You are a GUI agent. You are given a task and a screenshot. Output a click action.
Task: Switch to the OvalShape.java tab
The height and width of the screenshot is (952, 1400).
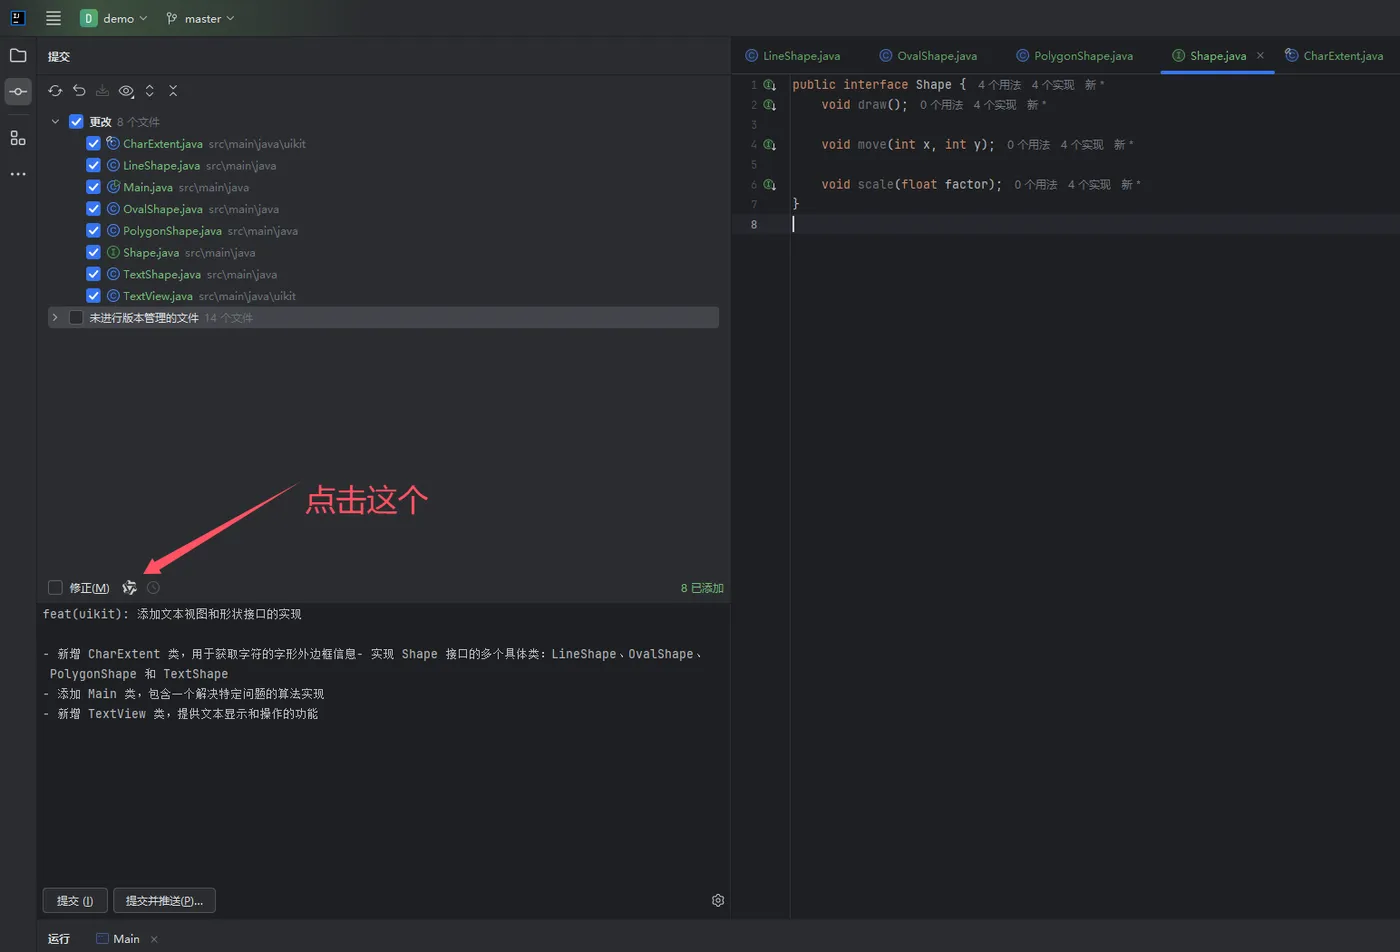[x=928, y=56]
